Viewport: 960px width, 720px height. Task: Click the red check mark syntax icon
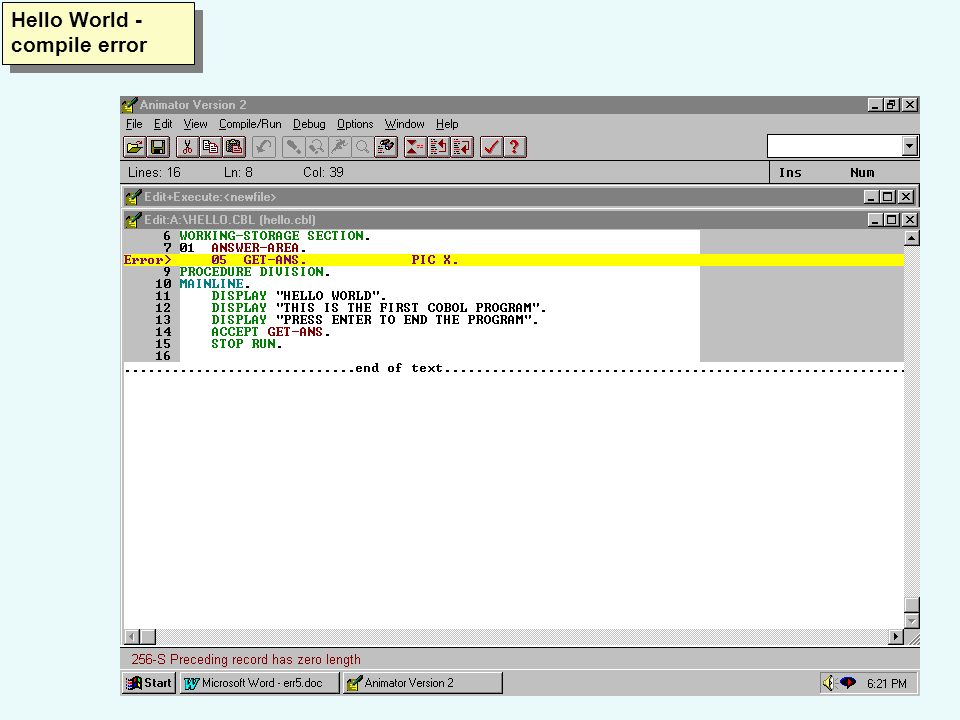[491, 147]
